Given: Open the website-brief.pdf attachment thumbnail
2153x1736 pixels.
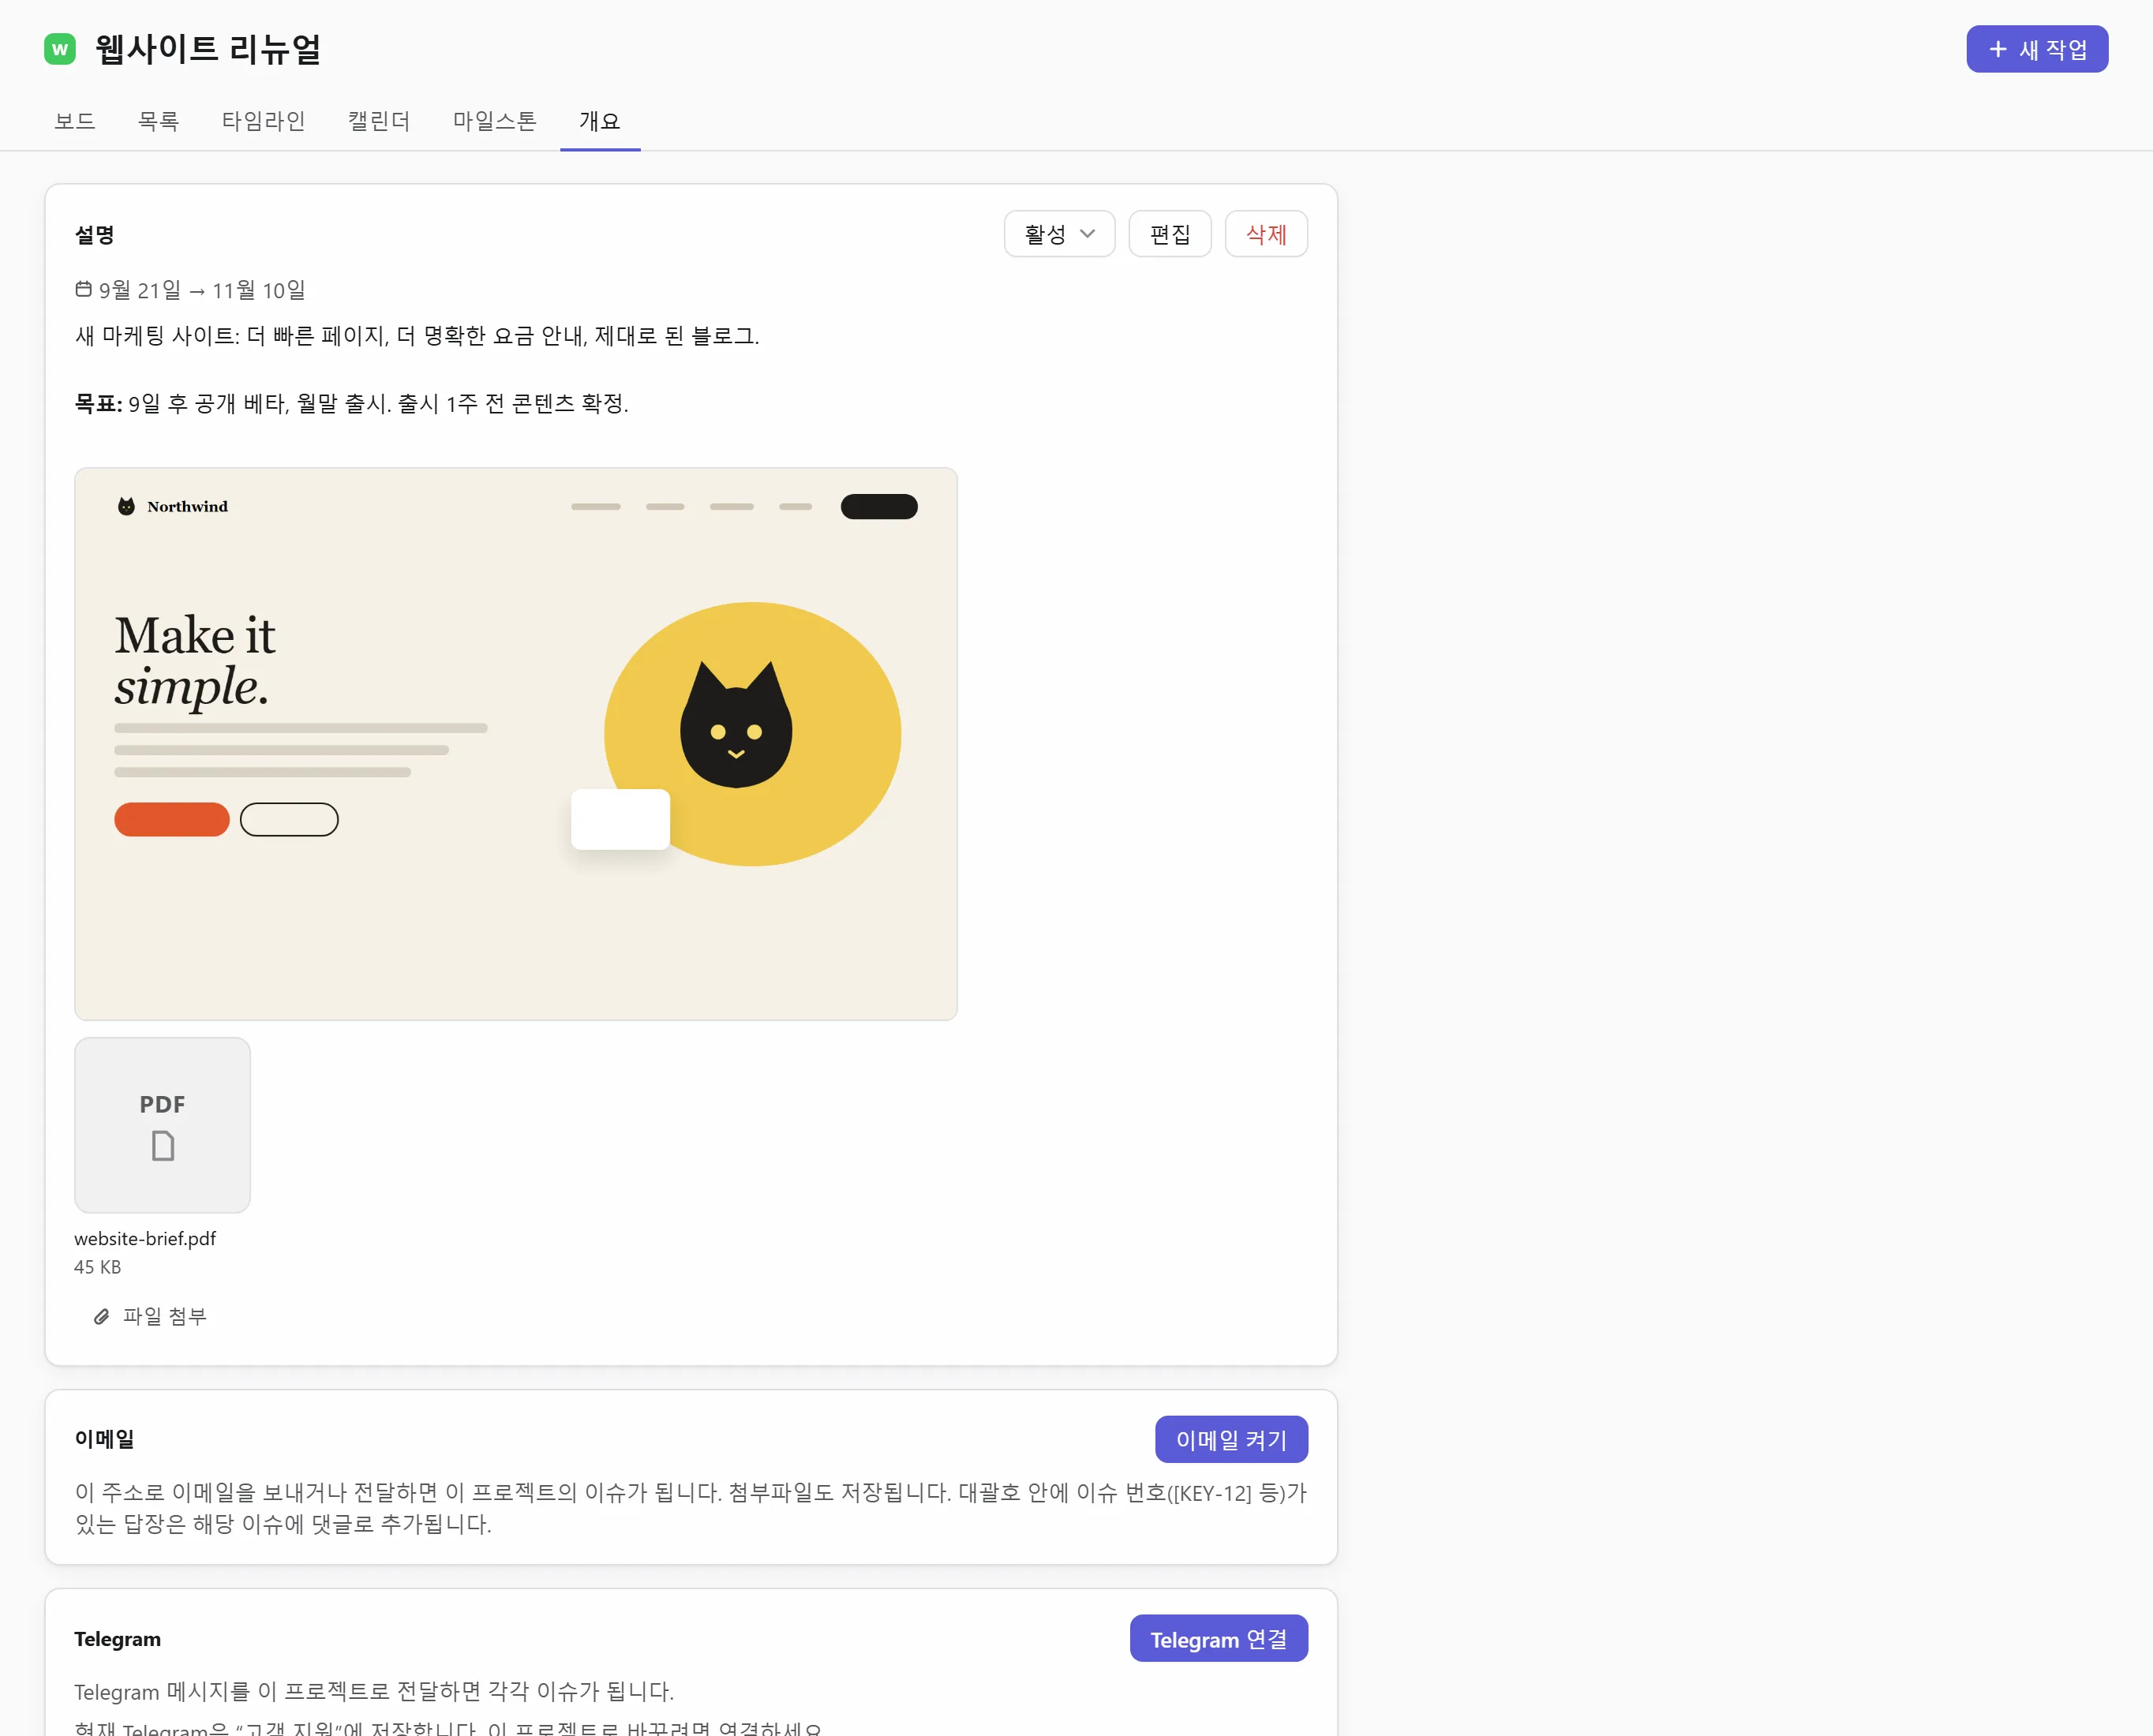Looking at the screenshot, I should (x=162, y=1125).
